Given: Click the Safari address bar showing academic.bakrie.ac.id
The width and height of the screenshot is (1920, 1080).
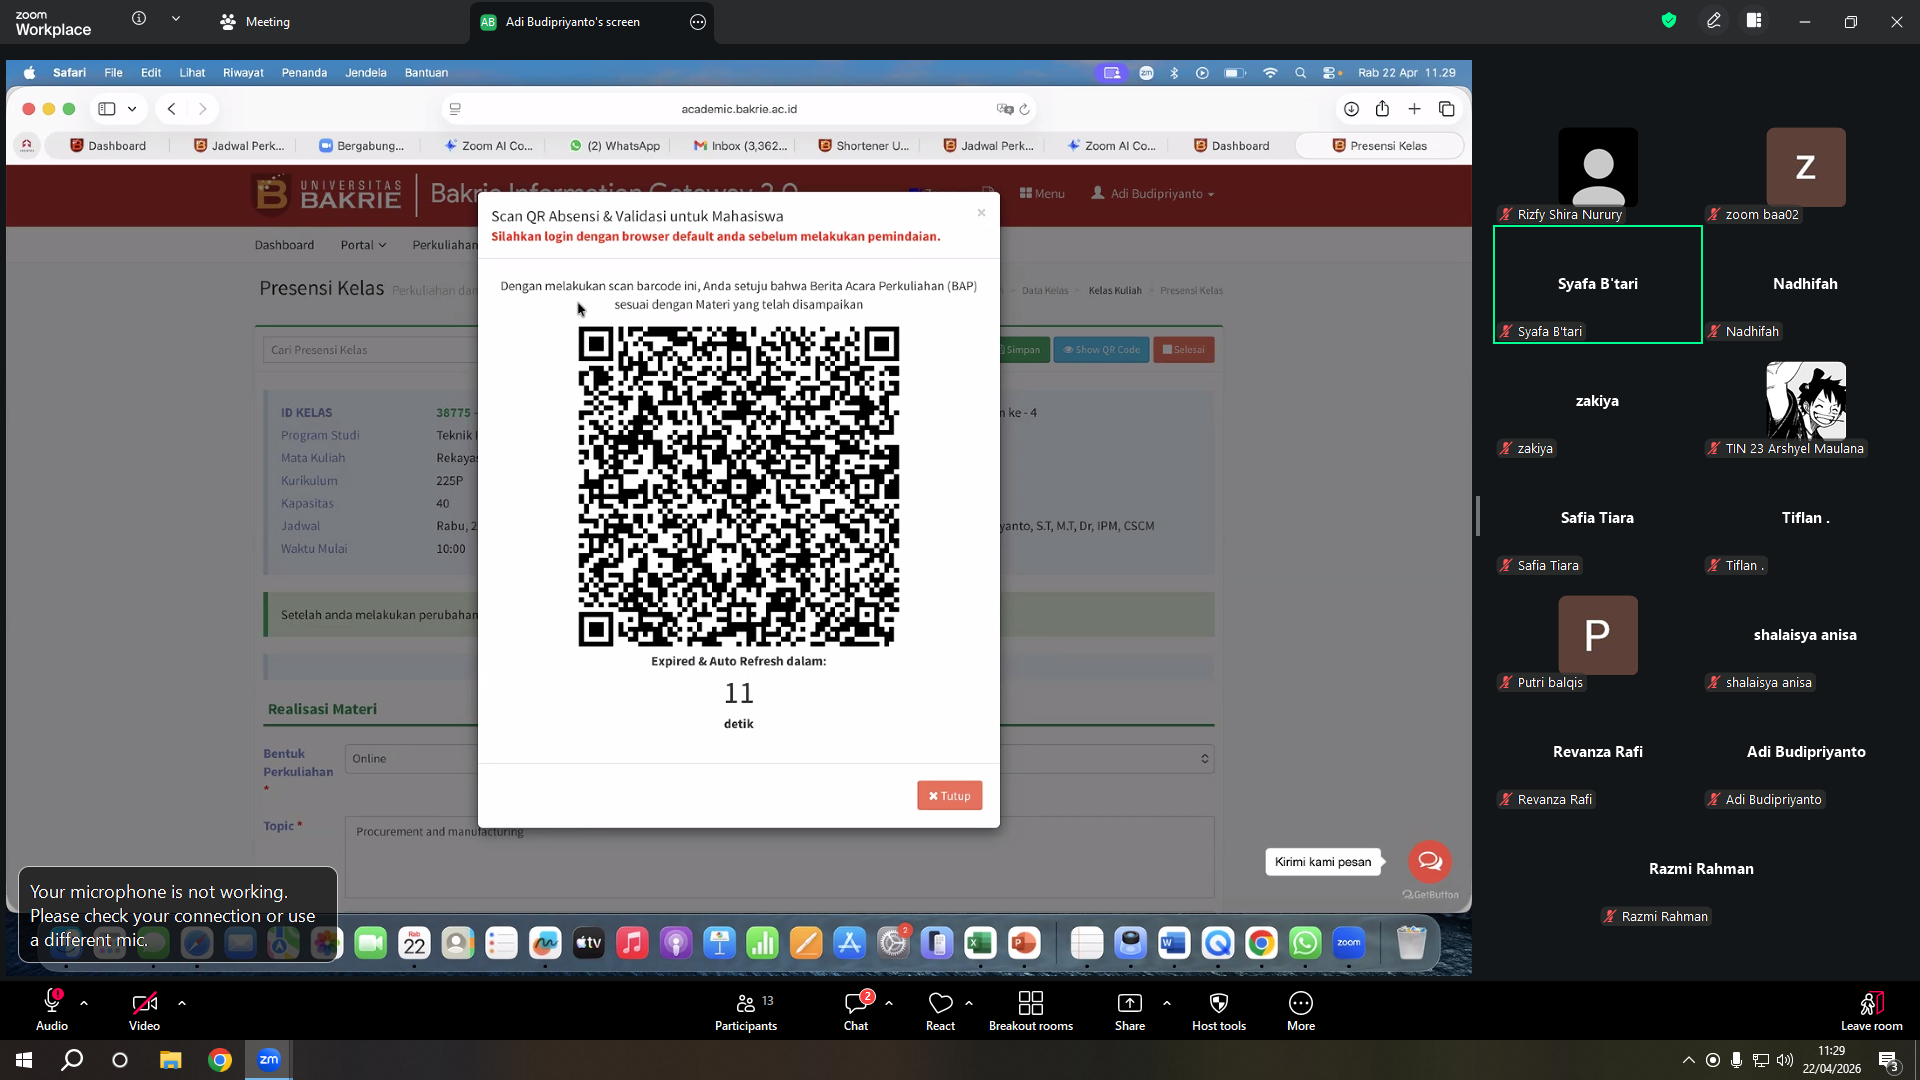Looking at the screenshot, I should tap(739, 109).
